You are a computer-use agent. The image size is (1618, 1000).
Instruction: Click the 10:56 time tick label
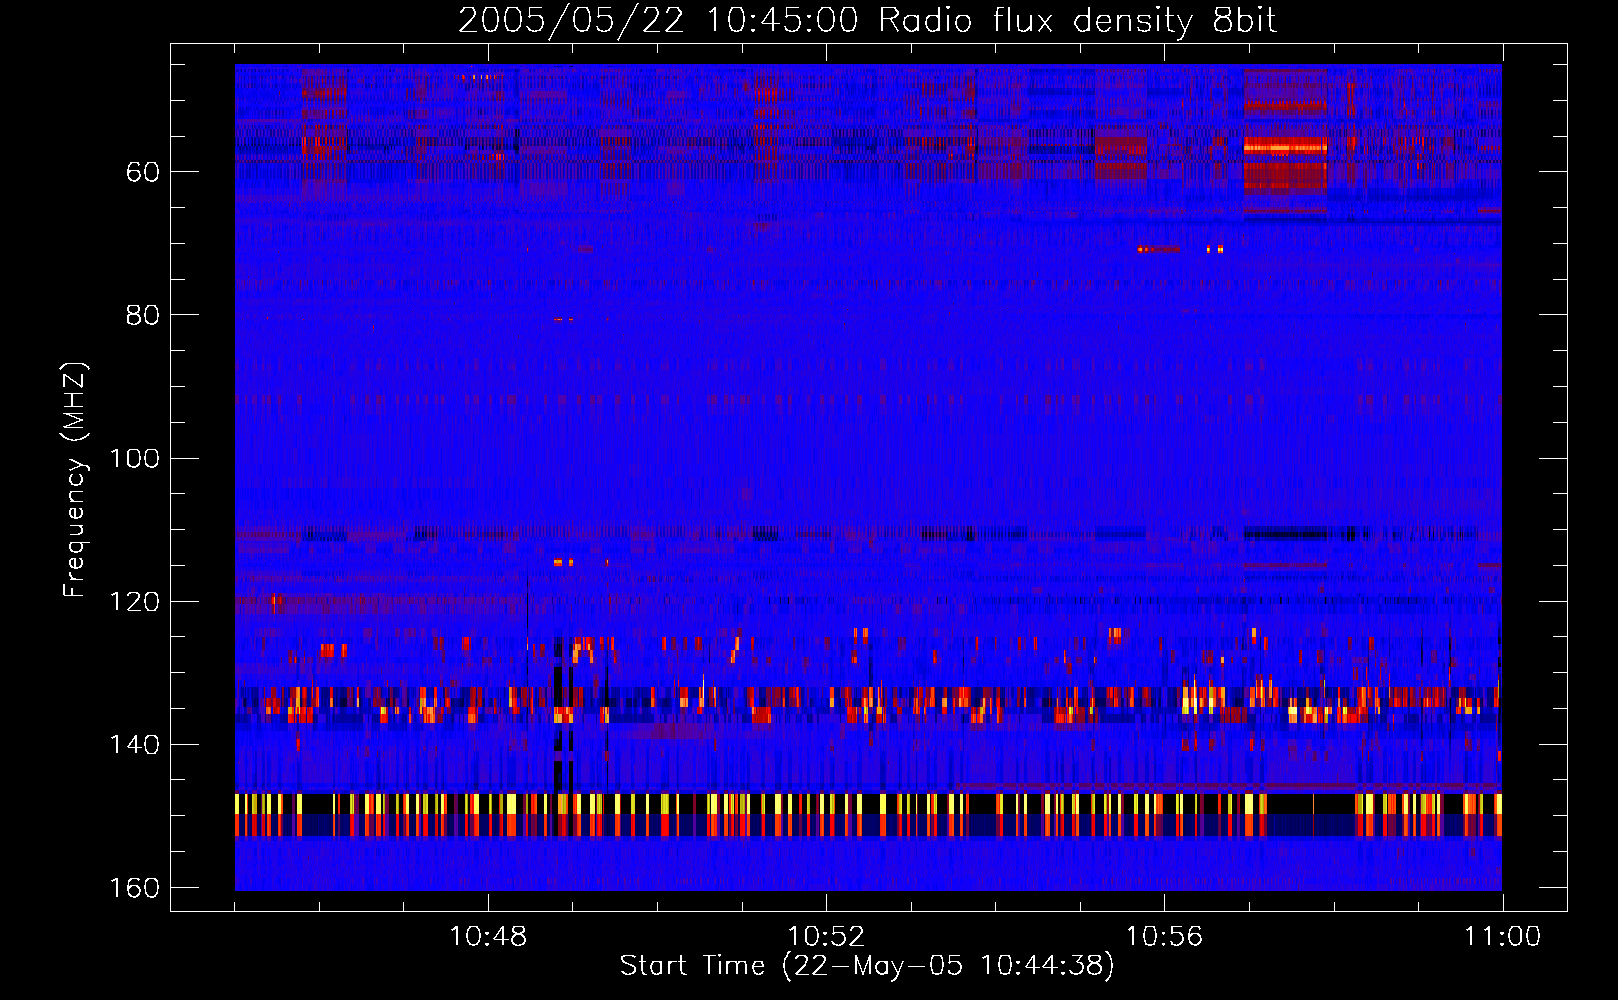pos(1164,937)
